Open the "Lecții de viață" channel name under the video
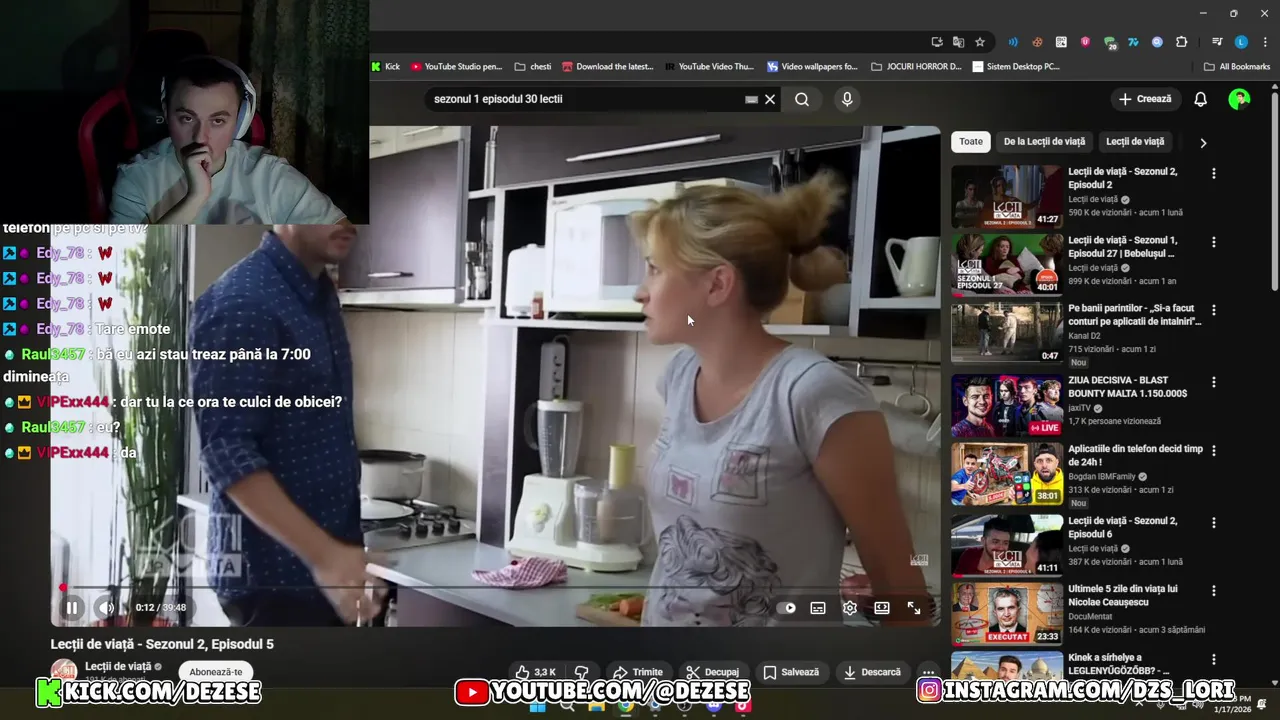The height and width of the screenshot is (720, 1280). coord(118,666)
